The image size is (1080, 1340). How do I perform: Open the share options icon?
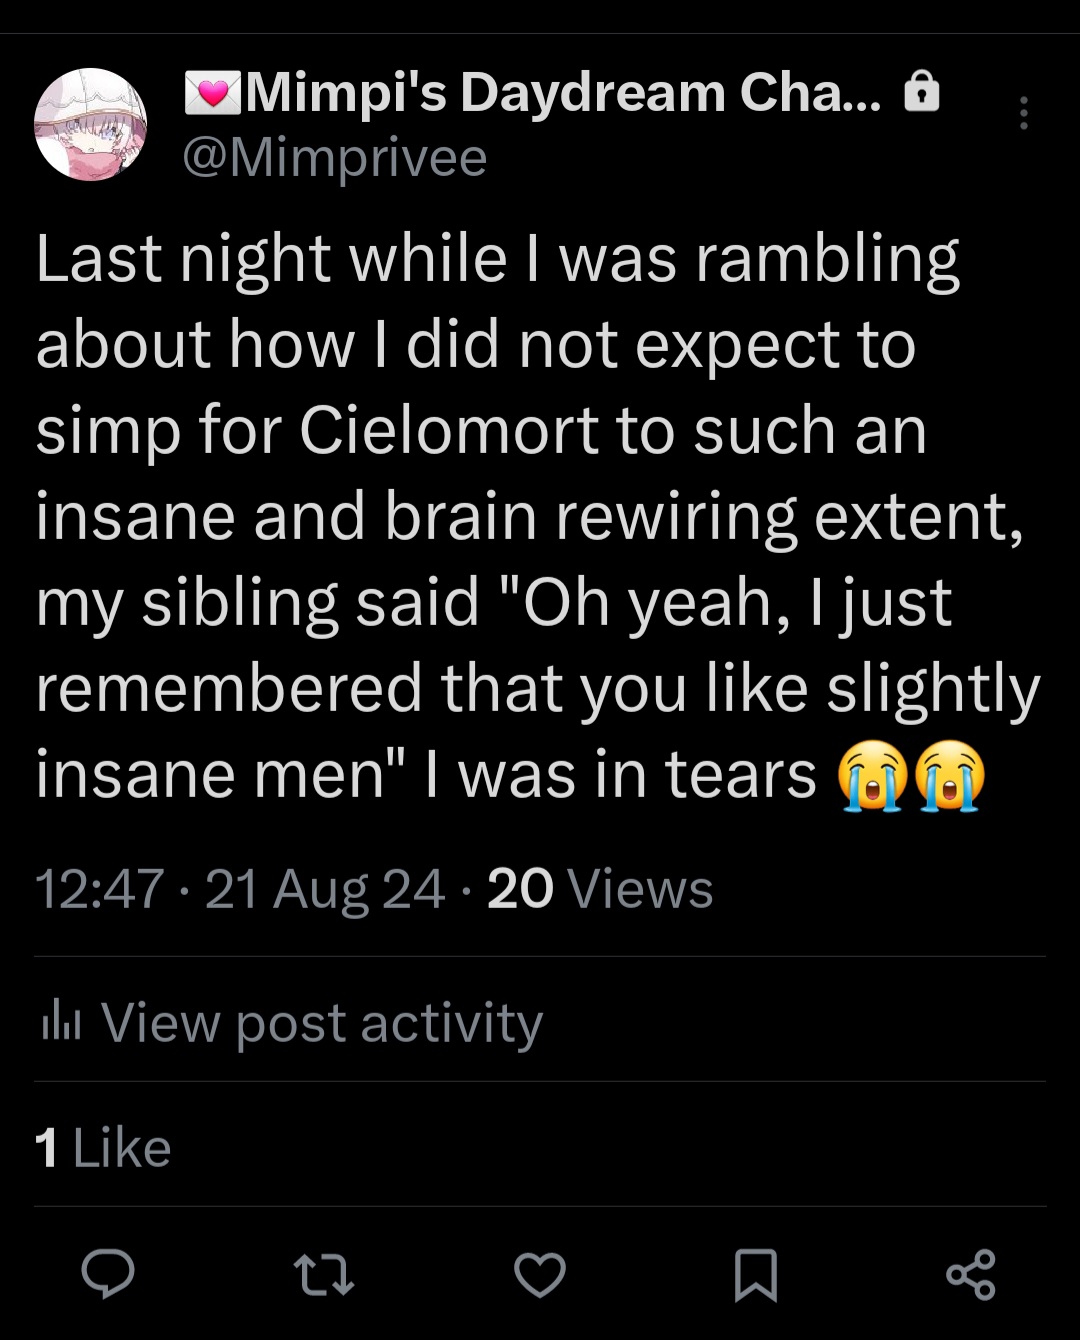click(970, 1275)
